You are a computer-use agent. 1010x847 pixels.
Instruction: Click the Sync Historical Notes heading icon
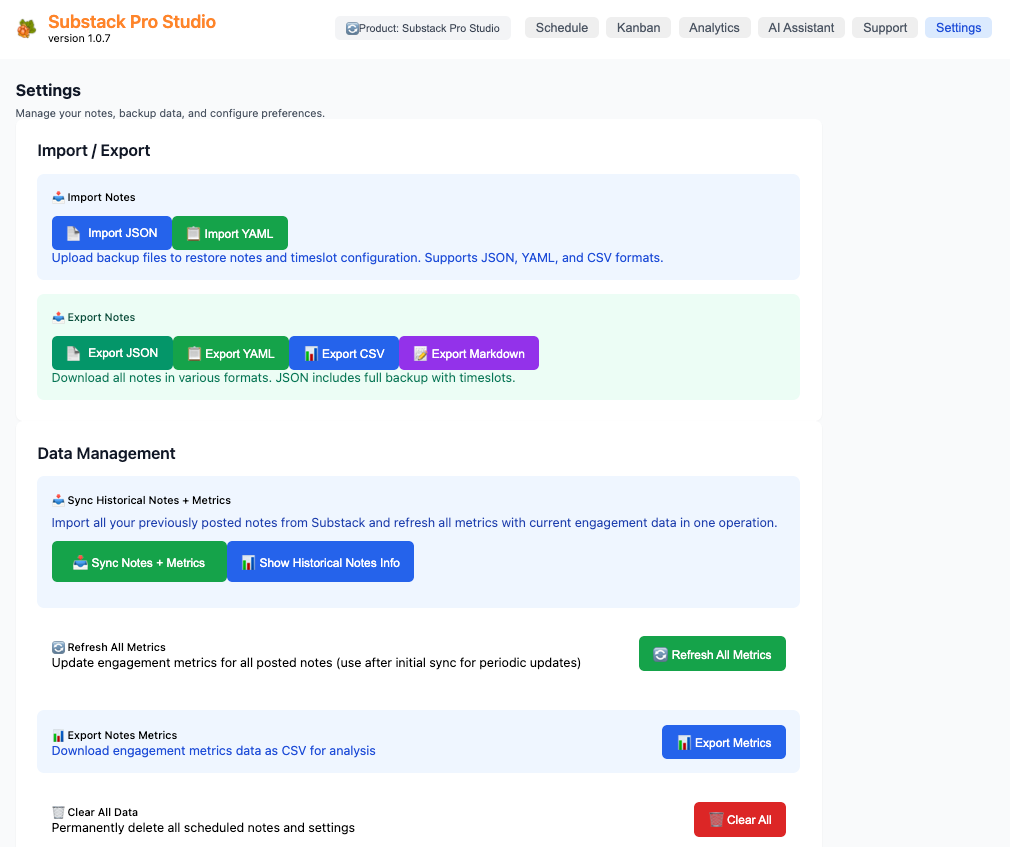58,500
